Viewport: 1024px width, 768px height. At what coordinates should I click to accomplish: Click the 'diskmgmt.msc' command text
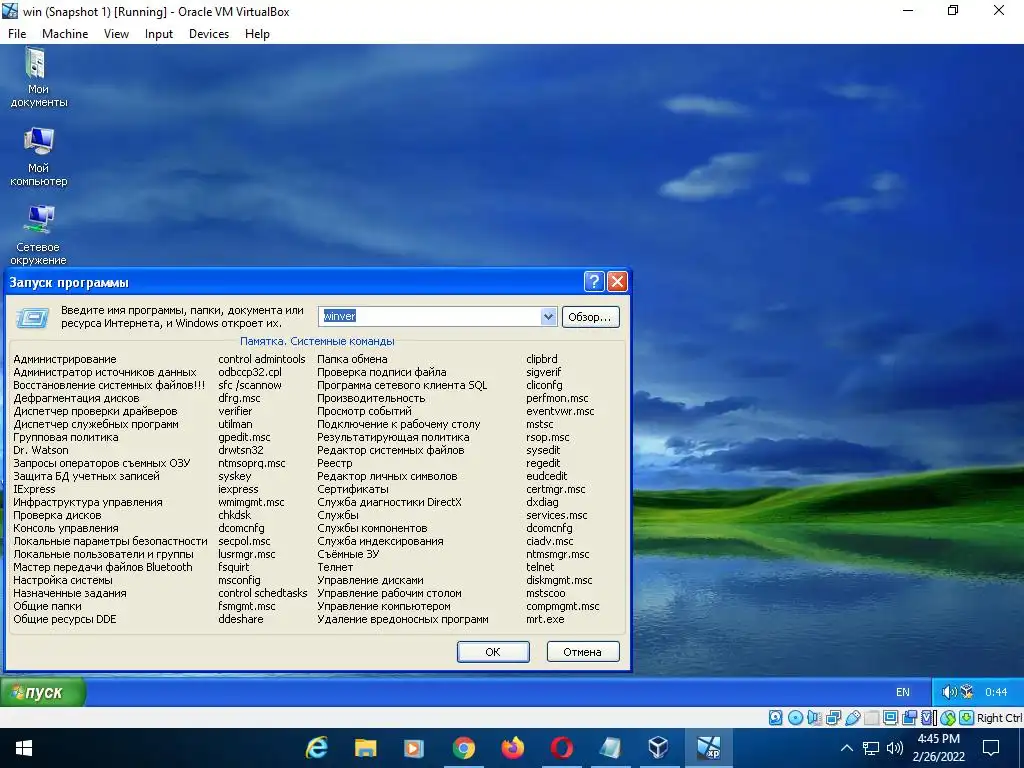(x=560, y=580)
